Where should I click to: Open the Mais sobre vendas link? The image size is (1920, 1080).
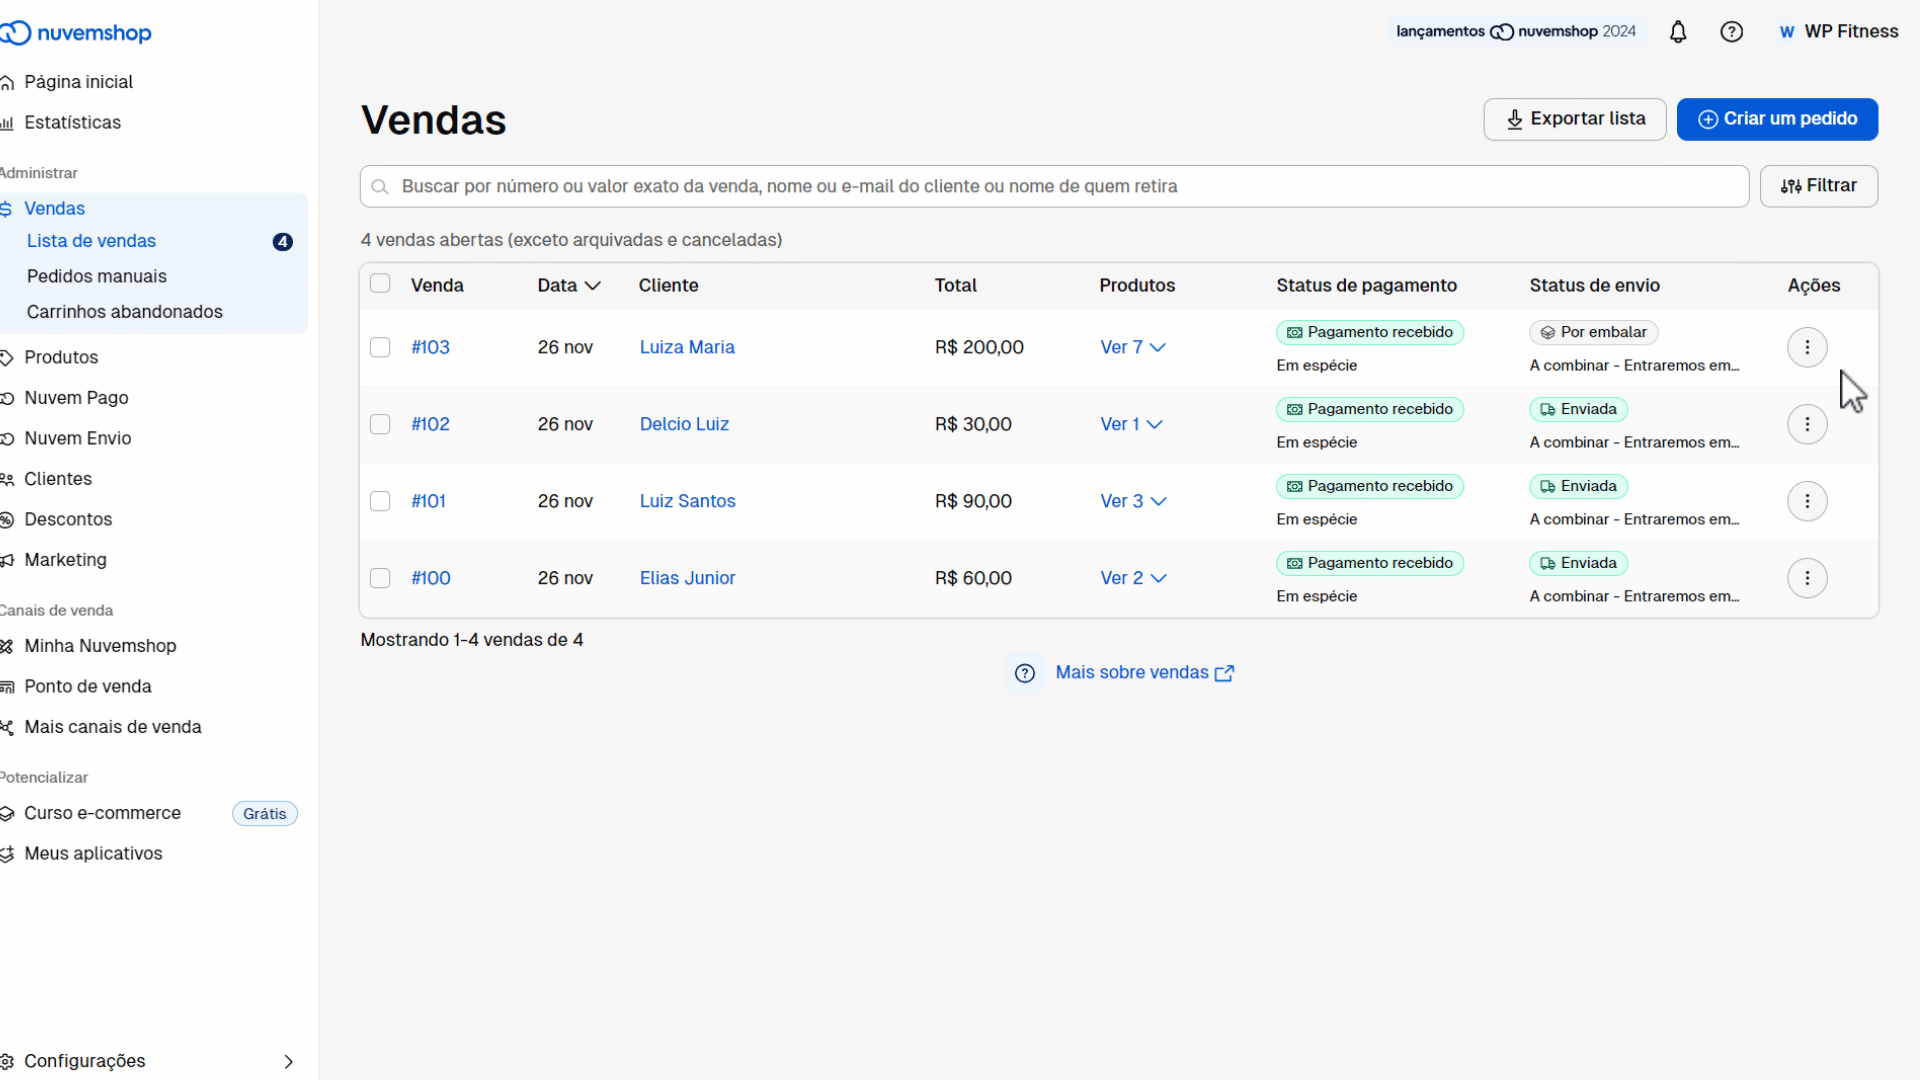click(x=1131, y=672)
